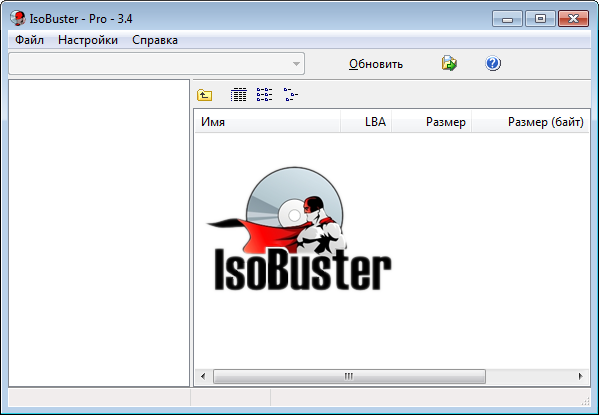Click the Обновить button

(x=376, y=64)
